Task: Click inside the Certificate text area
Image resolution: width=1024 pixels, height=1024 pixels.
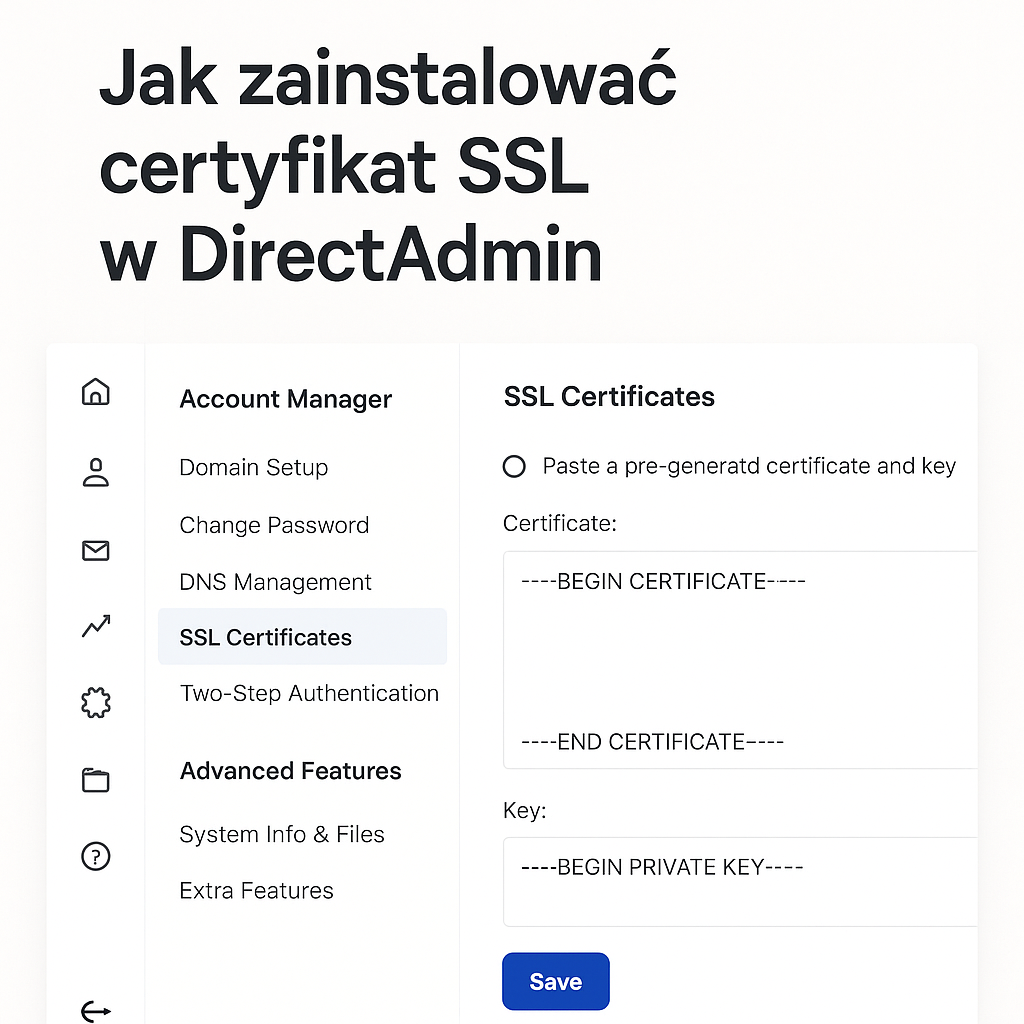Action: (x=738, y=660)
